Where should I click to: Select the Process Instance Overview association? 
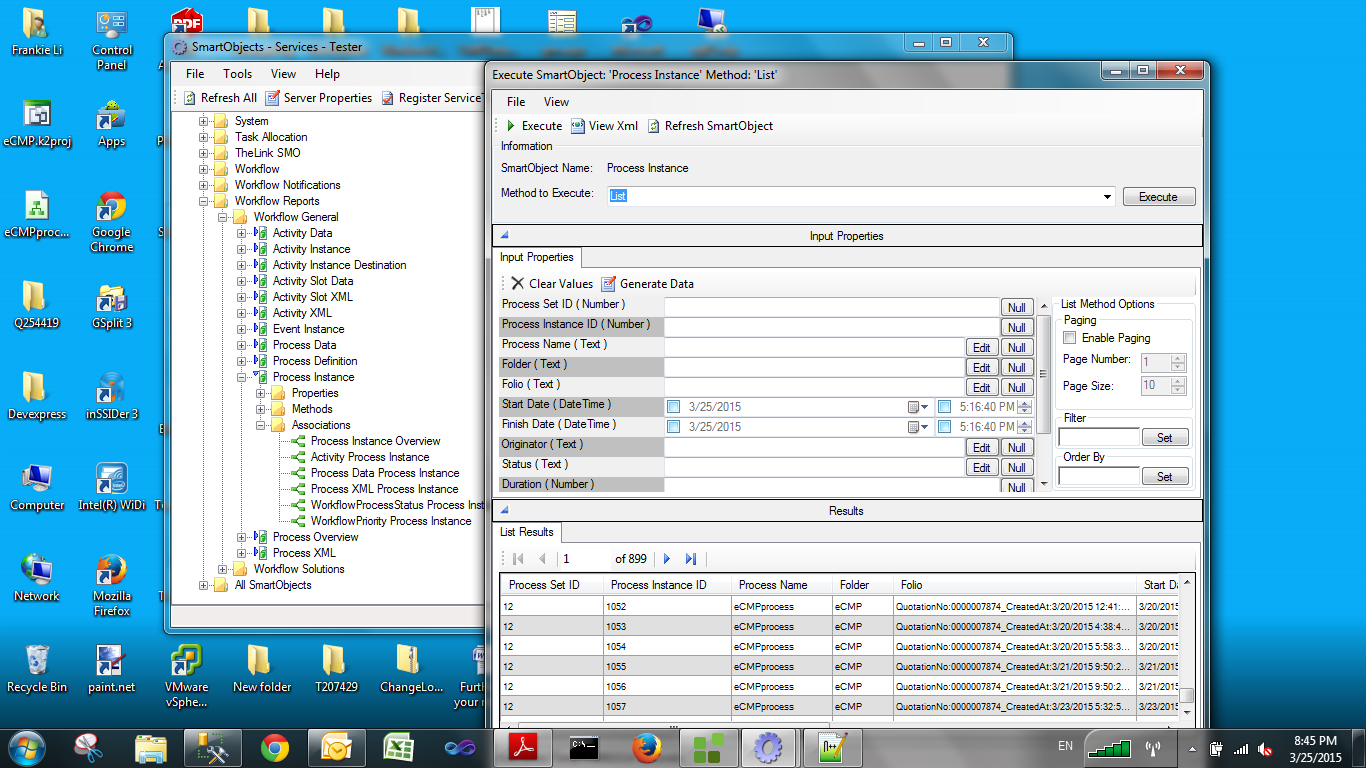point(375,441)
